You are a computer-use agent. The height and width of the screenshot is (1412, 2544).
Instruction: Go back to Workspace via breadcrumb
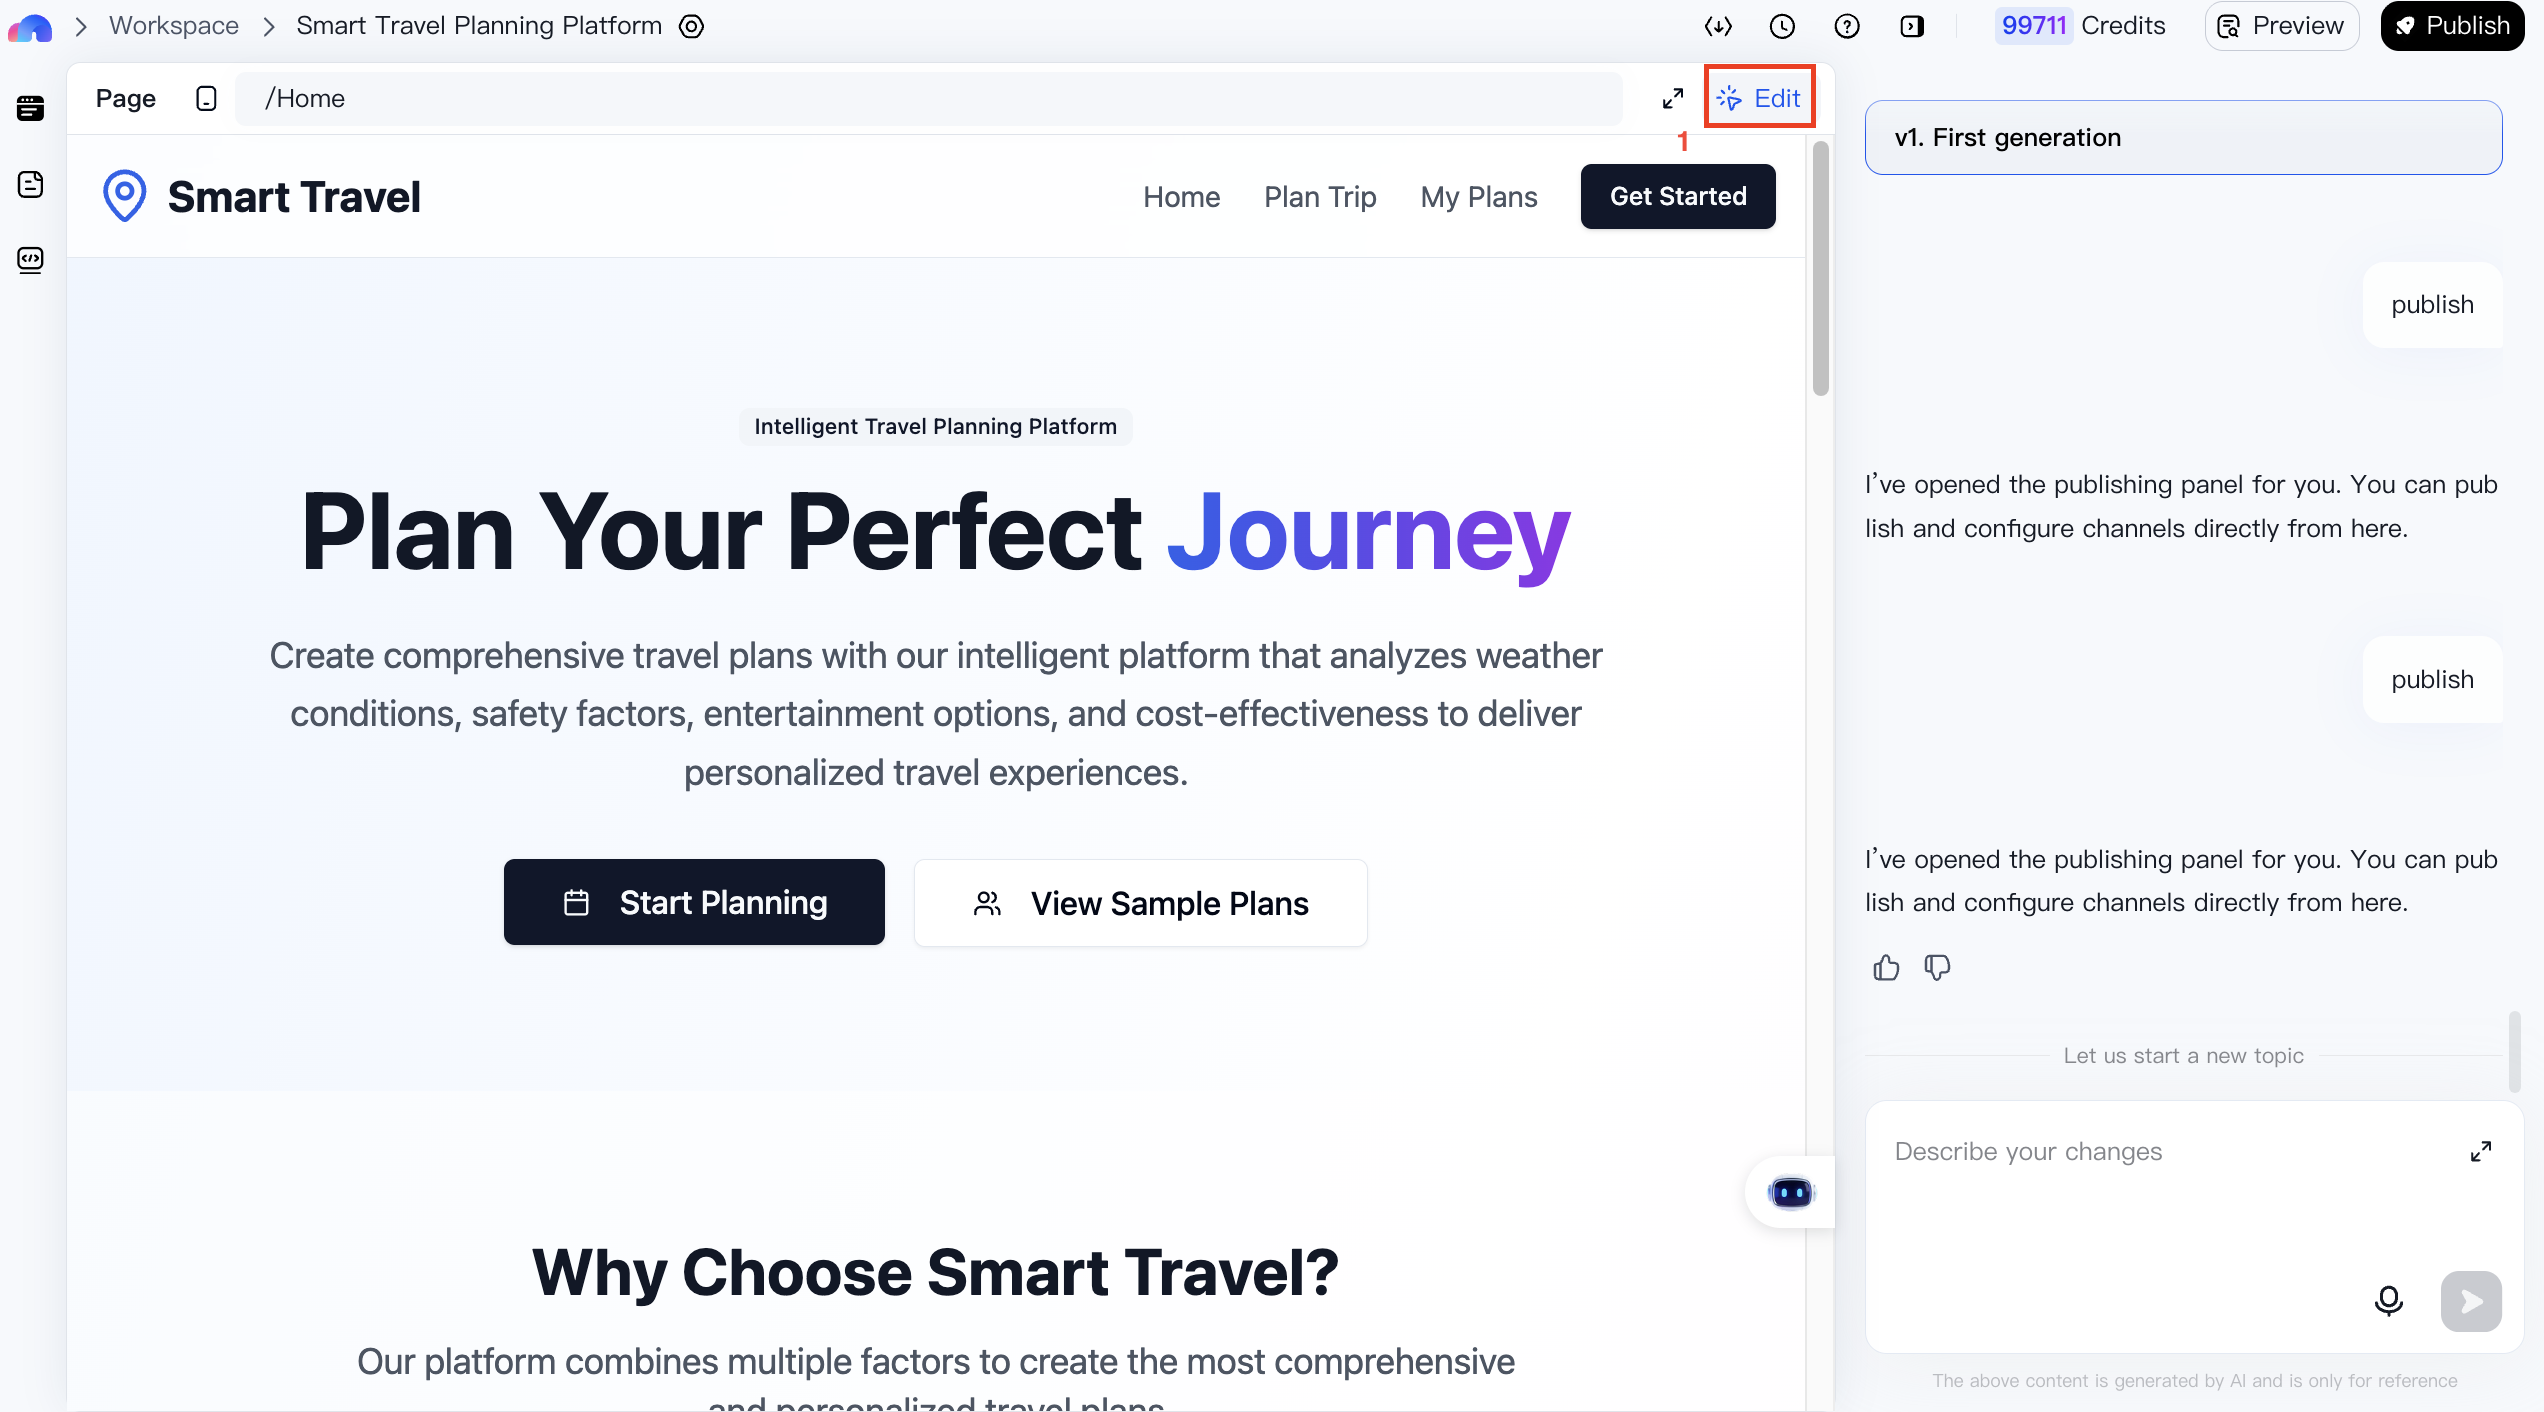point(173,25)
